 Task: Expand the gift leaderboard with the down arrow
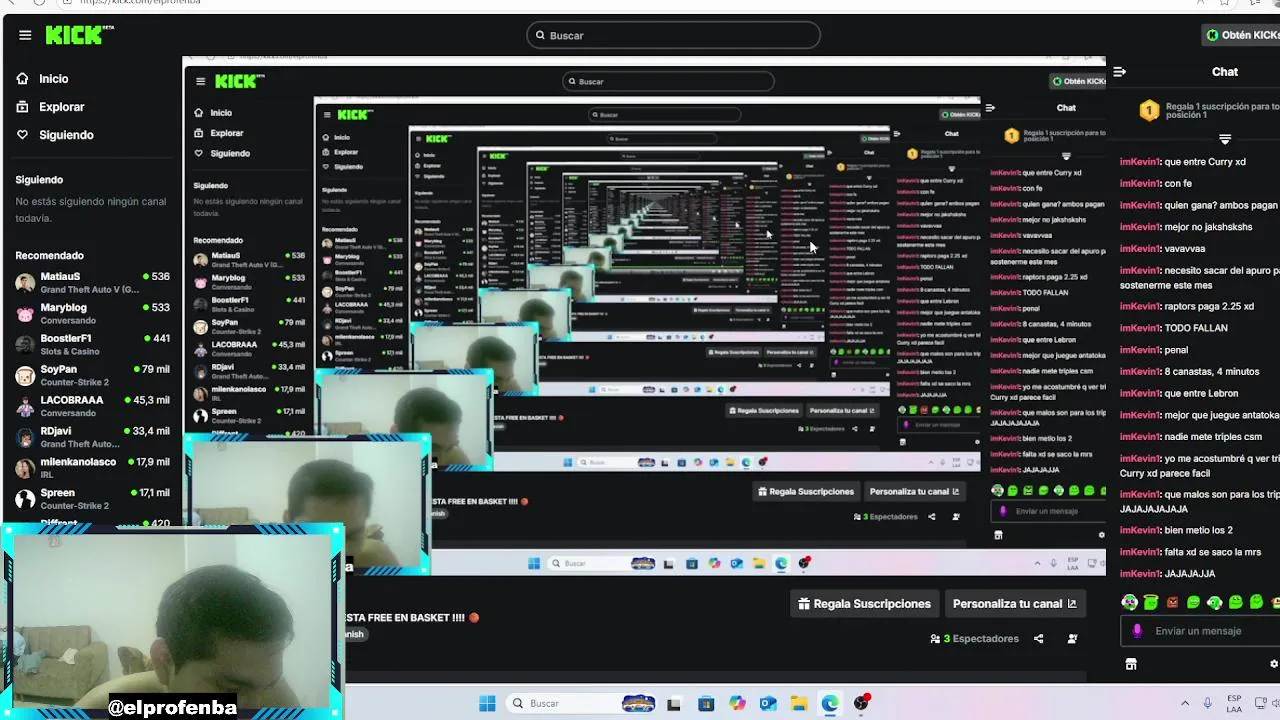[1225, 139]
